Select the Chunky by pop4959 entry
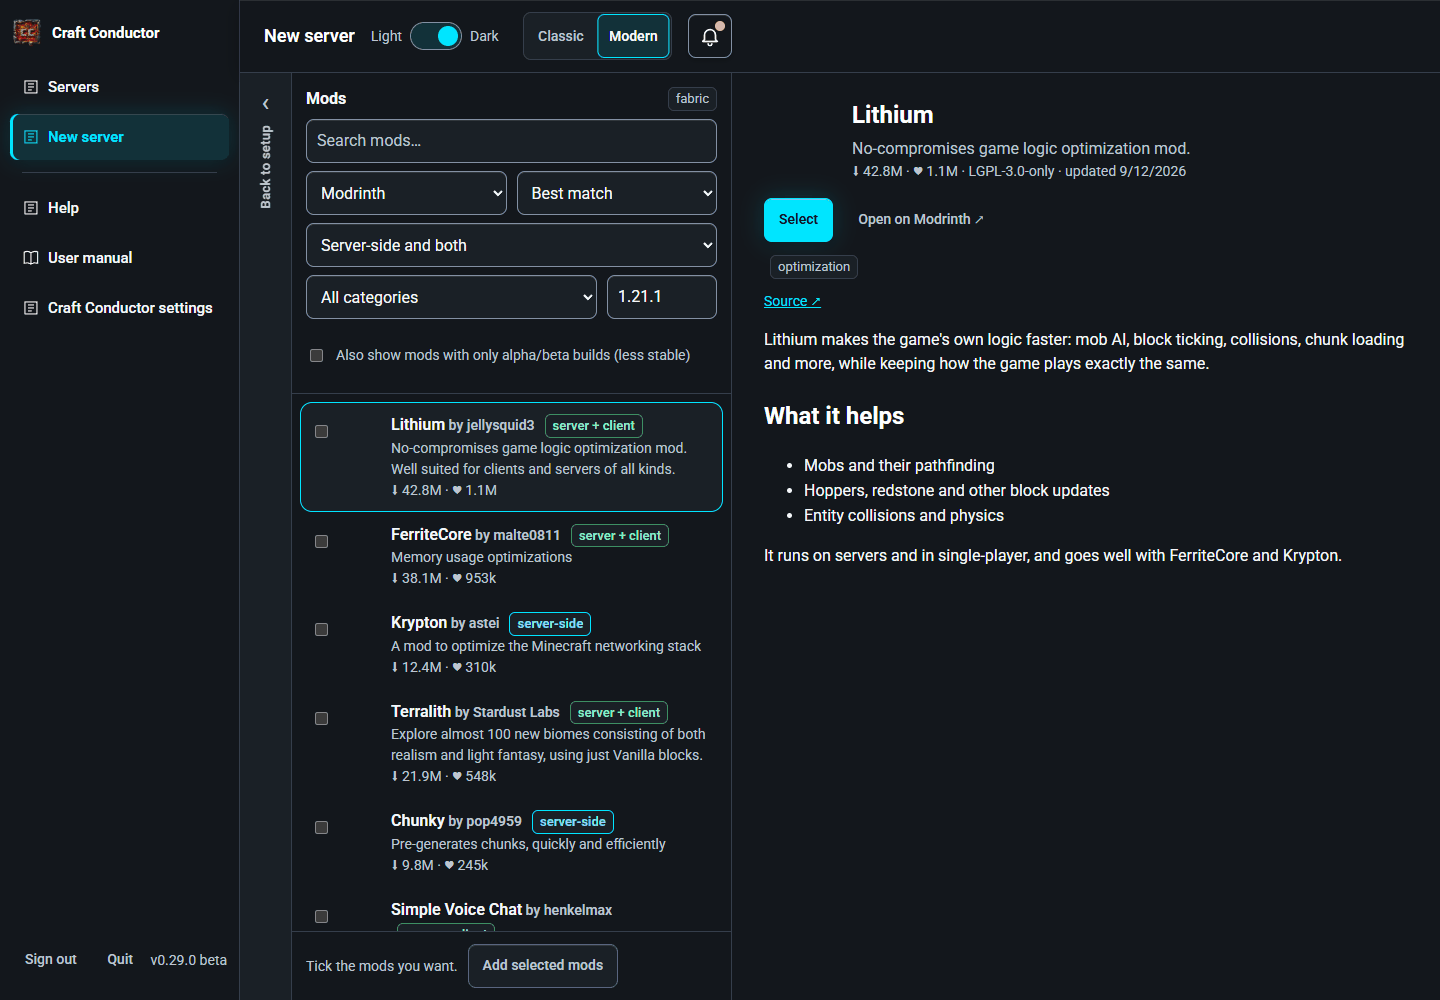Image resolution: width=1440 pixels, height=1000 pixels. tap(511, 843)
